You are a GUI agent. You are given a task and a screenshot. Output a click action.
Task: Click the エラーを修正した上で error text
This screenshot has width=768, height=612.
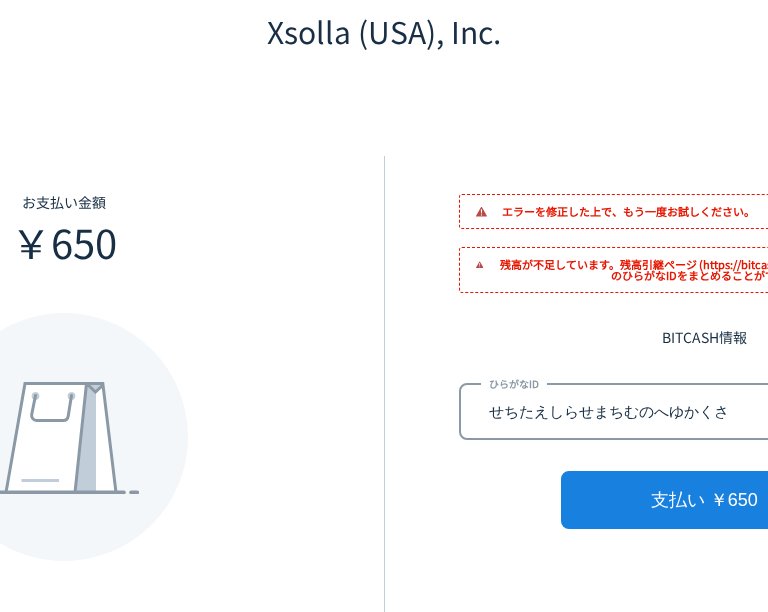(x=626, y=212)
